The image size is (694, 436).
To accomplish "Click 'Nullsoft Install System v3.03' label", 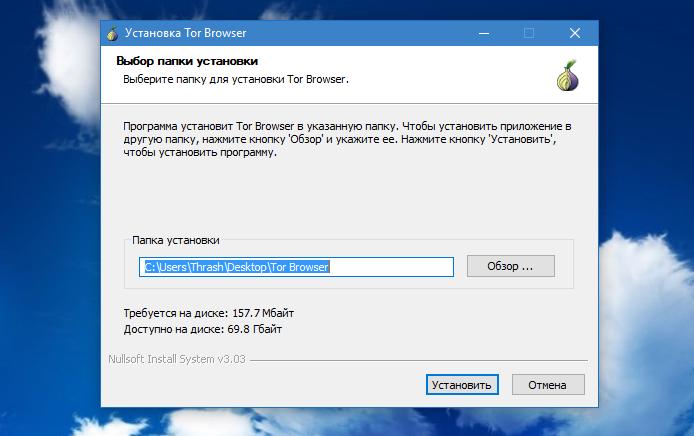I will (x=177, y=359).
